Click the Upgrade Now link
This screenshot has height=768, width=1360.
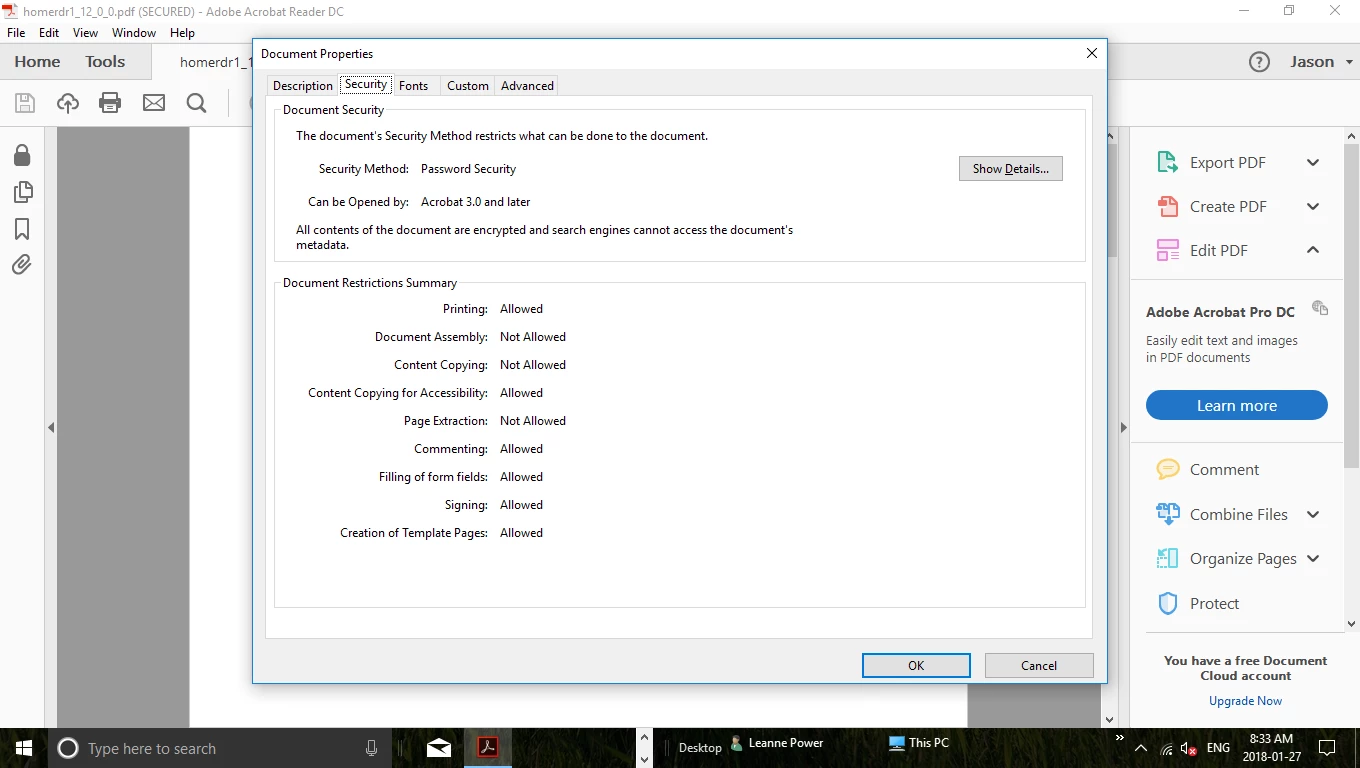click(1245, 701)
